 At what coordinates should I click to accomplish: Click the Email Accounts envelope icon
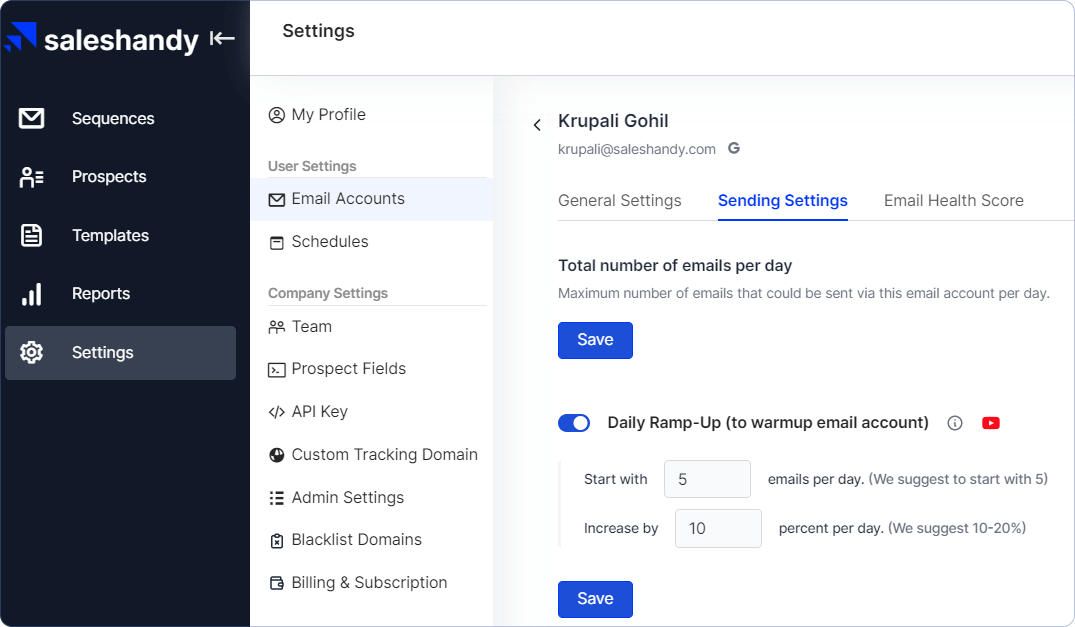(x=276, y=199)
